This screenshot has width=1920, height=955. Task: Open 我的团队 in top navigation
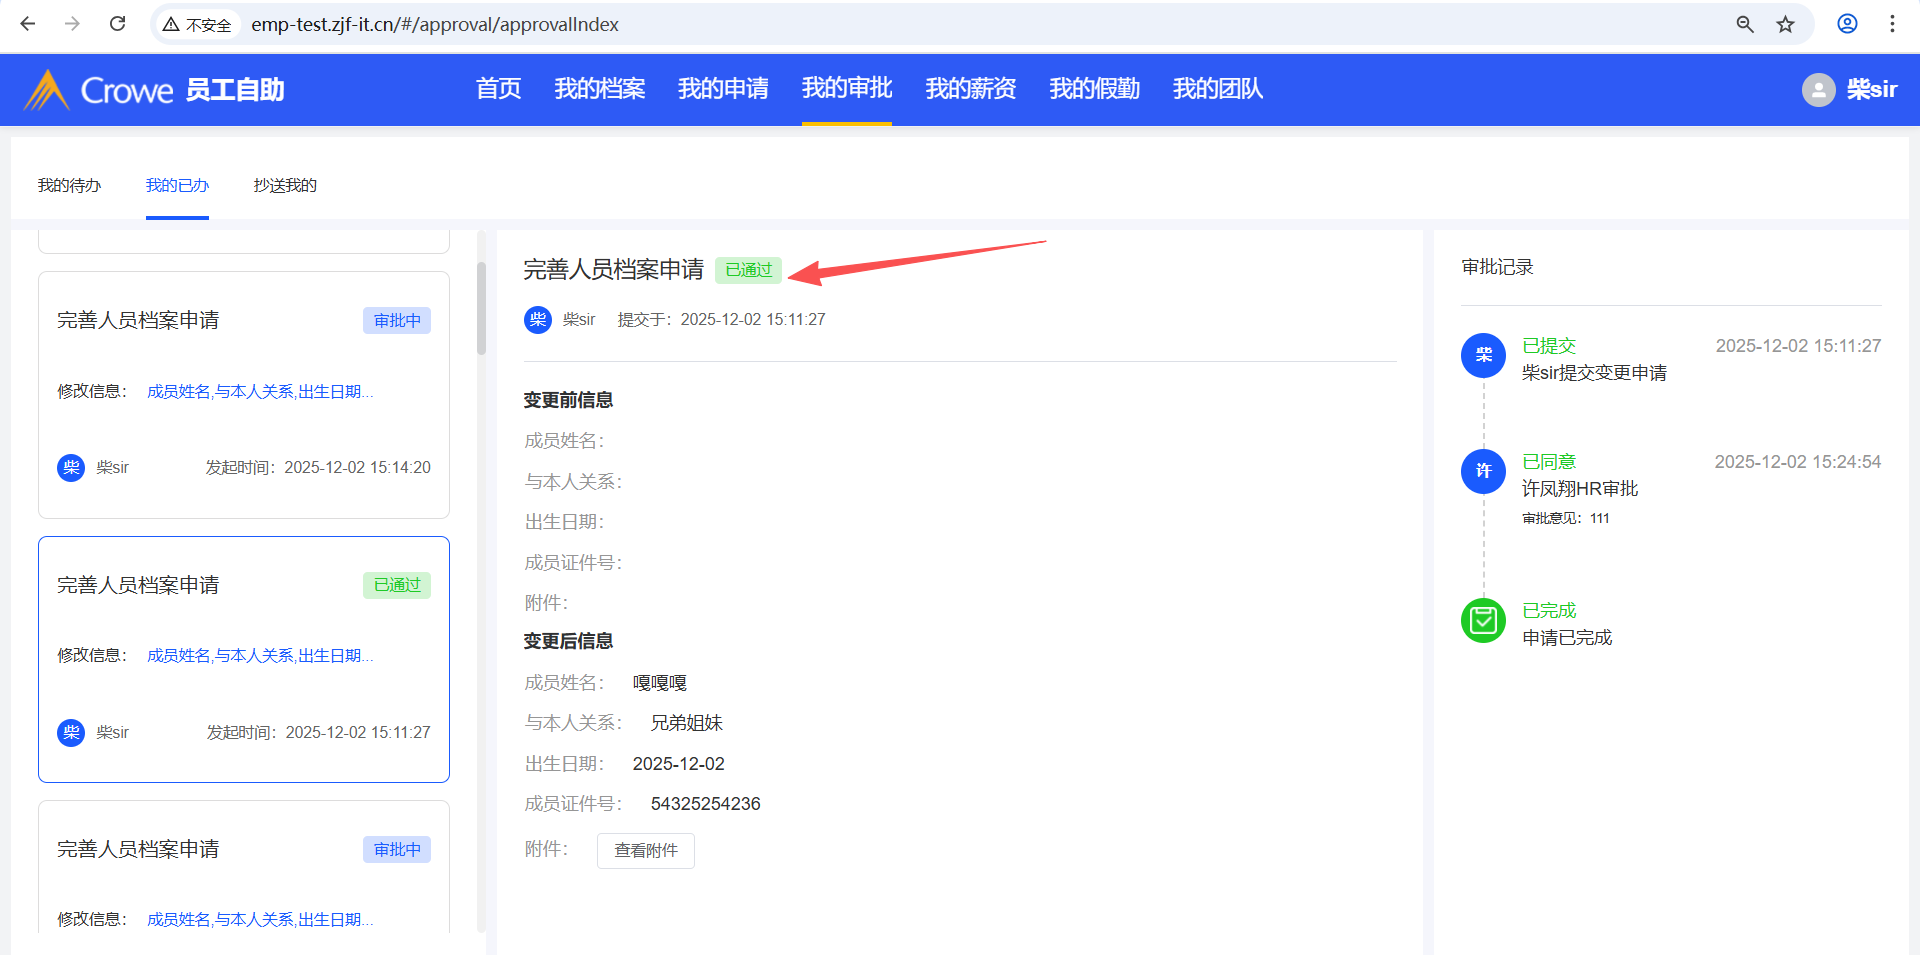[x=1217, y=89]
